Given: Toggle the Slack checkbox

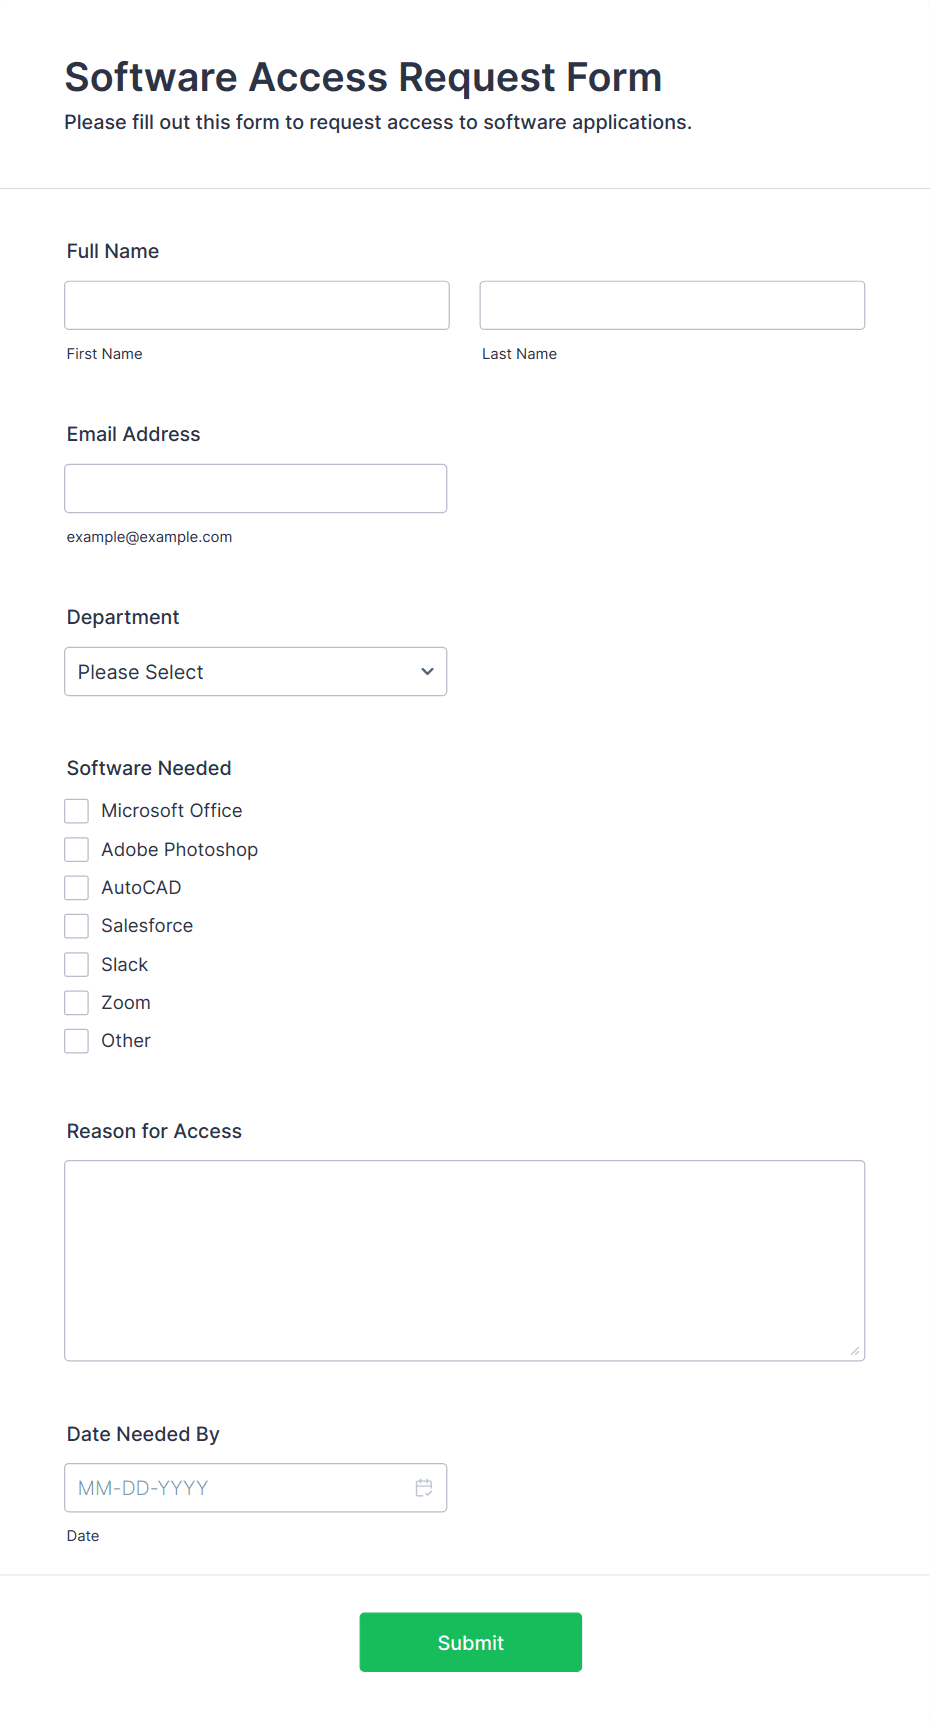Looking at the screenshot, I should [x=77, y=965].
